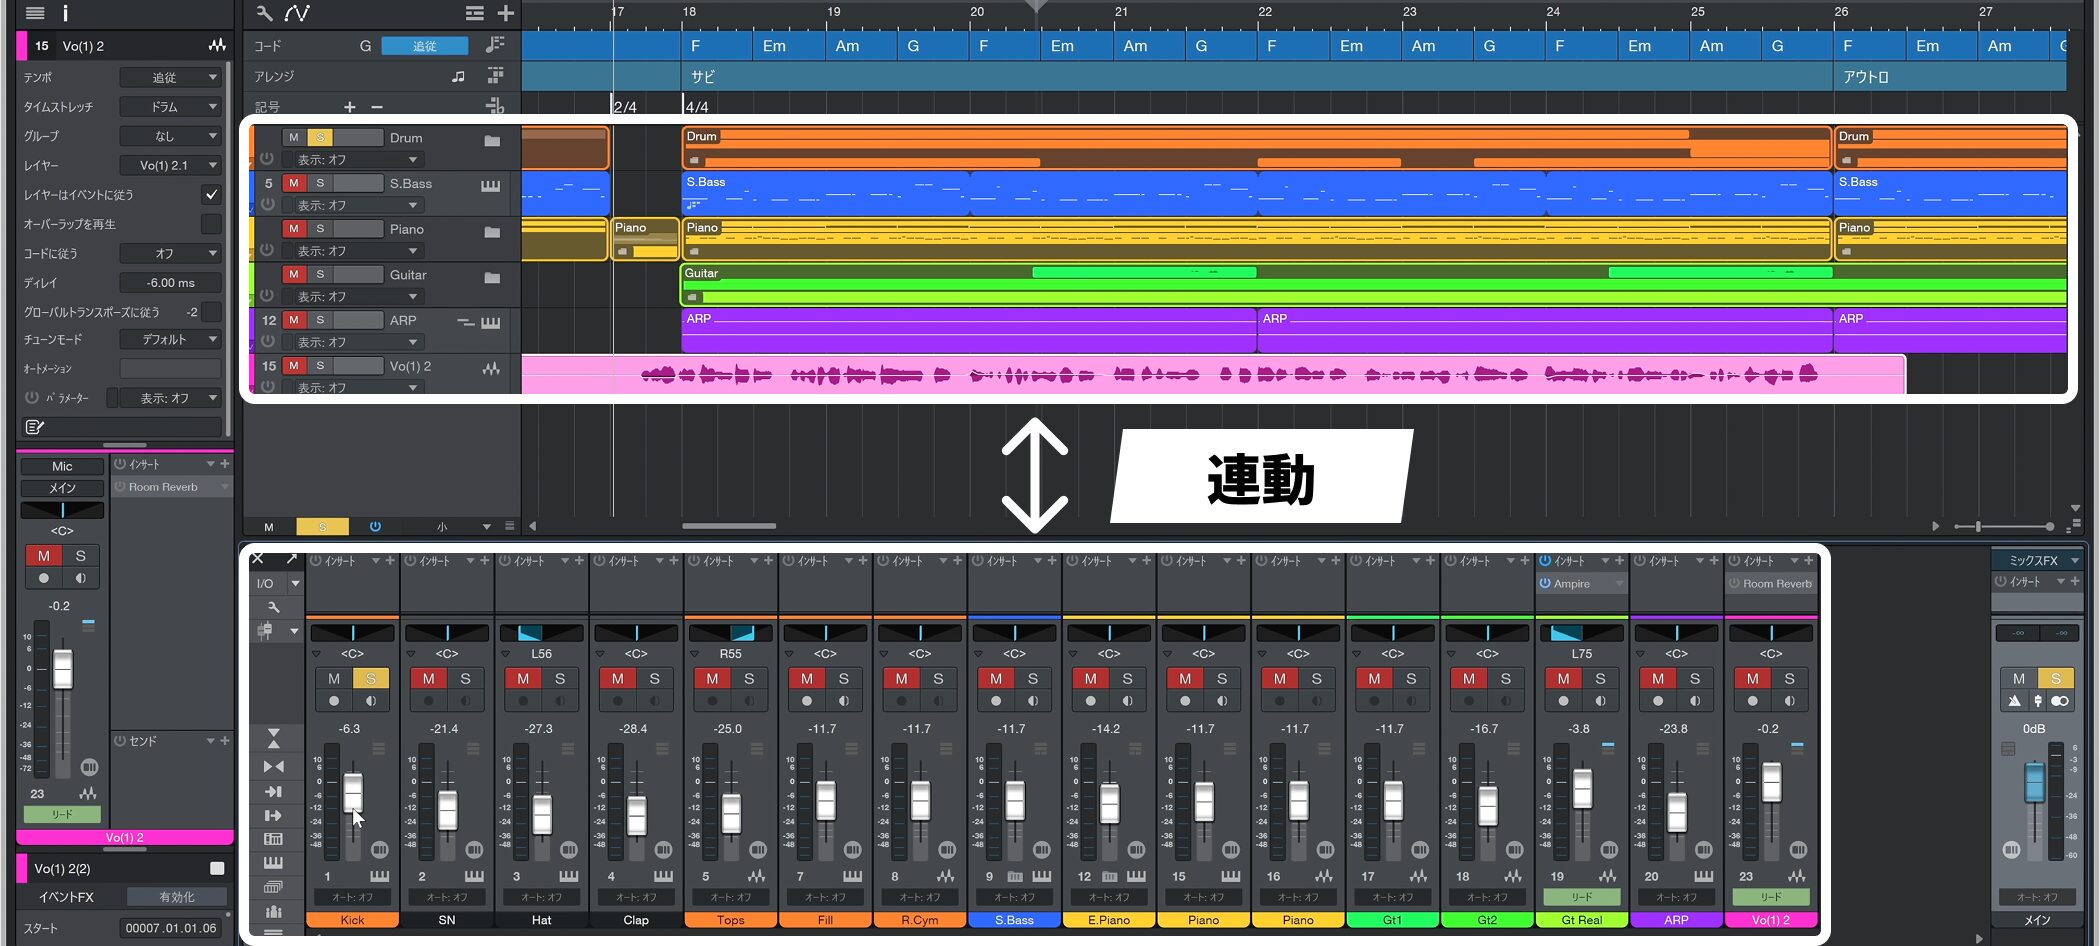Click the add track plus icon
This screenshot has height=946, width=2100.
click(505, 13)
